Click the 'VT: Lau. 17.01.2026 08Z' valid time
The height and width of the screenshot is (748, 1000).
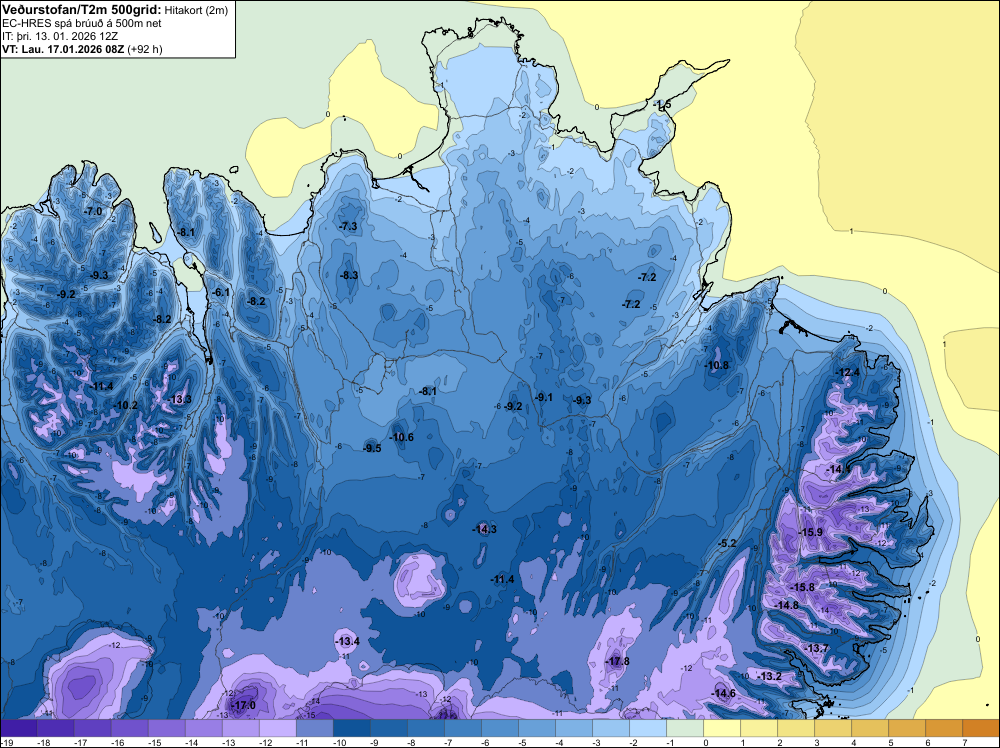63,49
